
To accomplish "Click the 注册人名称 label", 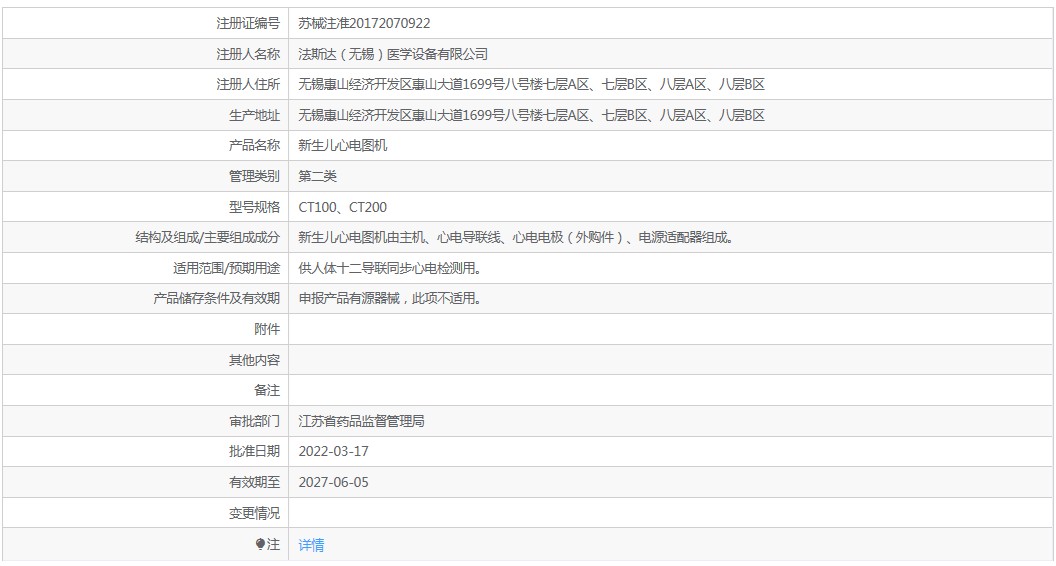I will (x=248, y=55).
